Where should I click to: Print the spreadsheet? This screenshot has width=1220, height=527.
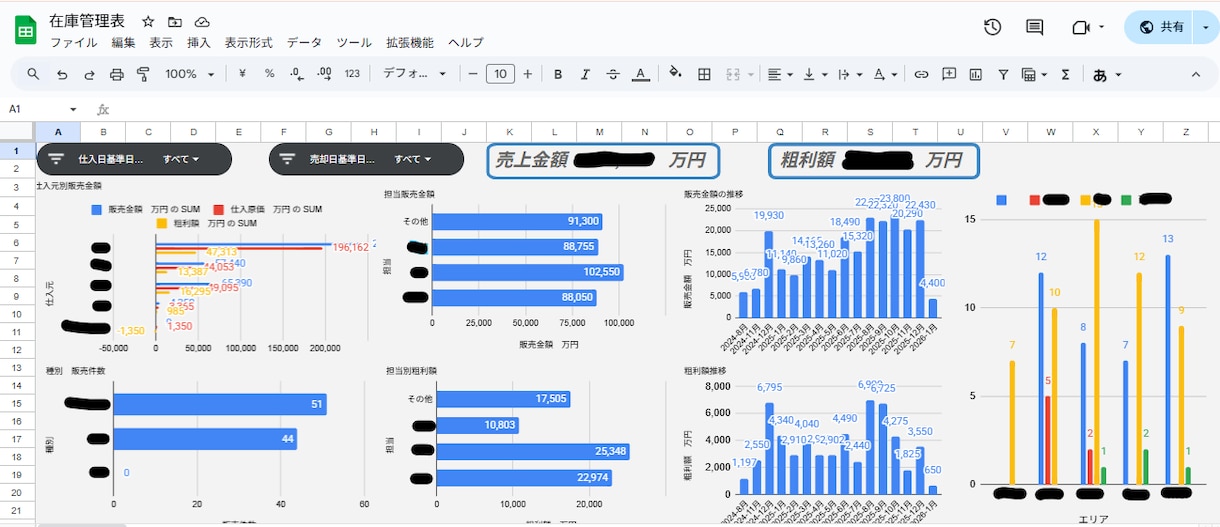[116, 74]
